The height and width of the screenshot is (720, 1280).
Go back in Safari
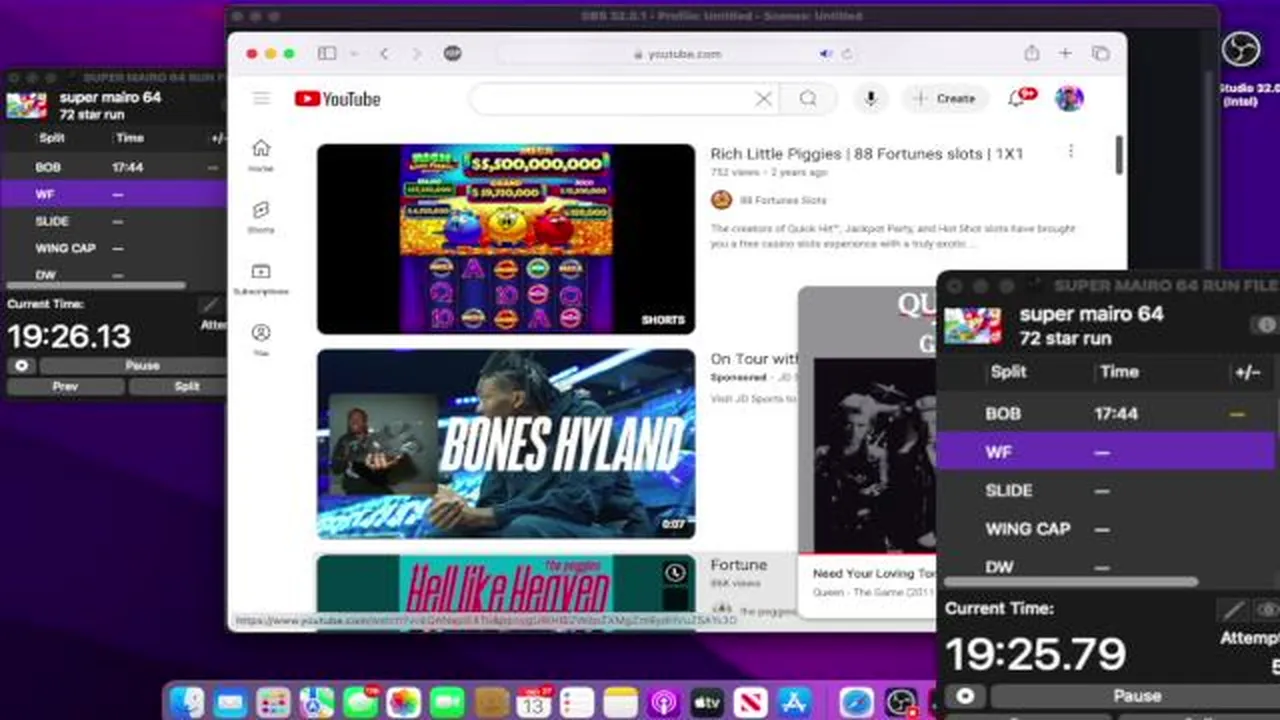click(x=384, y=54)
